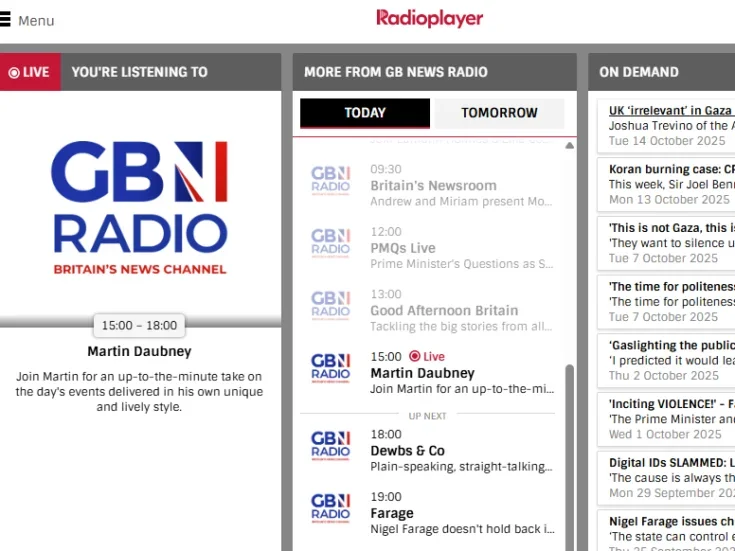Click 'Nigel Farage doesn't hold back' description
The image size is (735, 551).
(x=462, y=529)
